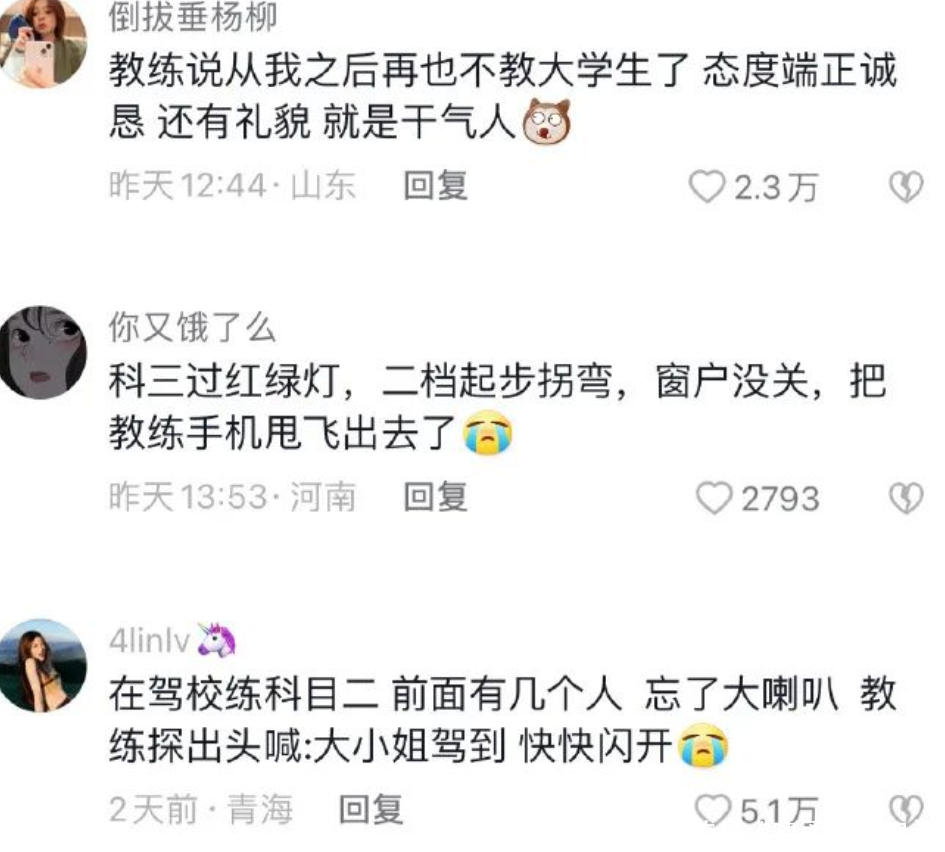Click comment text about 科三过红绿灯
The height and width of the screenshot is (852, 945).
(x=498, y=407)
